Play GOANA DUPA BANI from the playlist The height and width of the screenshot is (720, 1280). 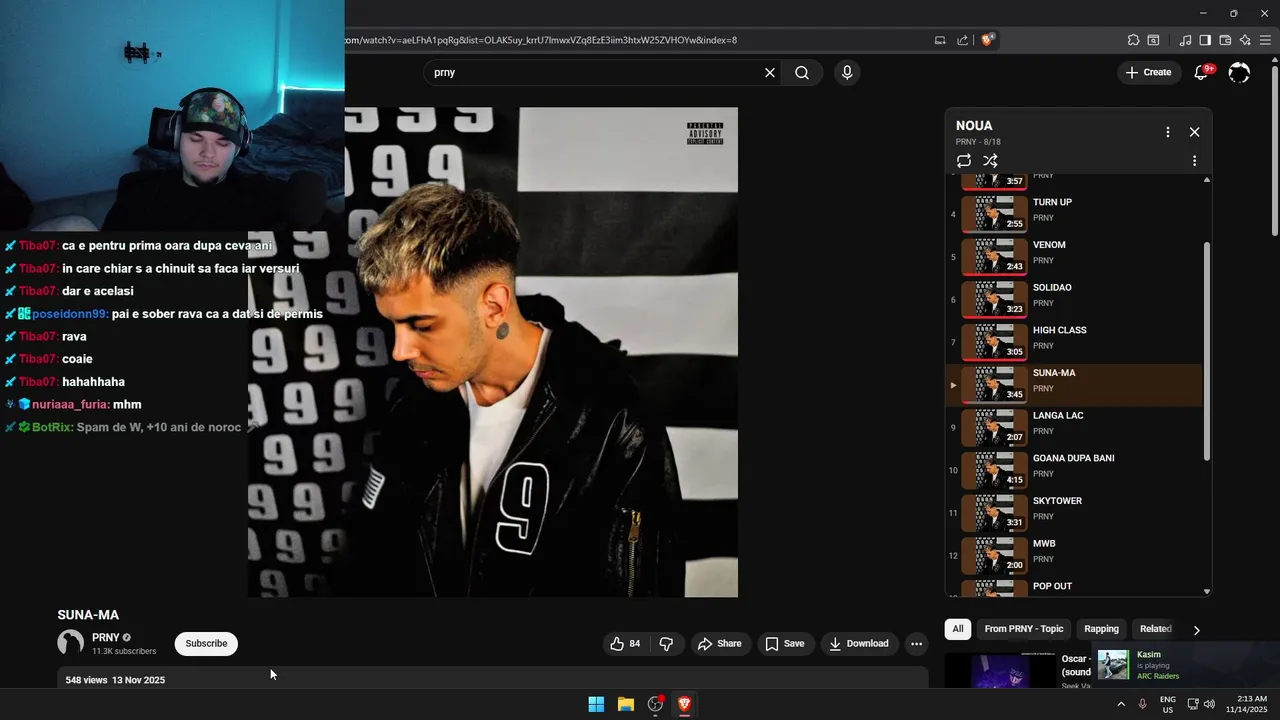pyautogui.click(x=1073, y=469)
